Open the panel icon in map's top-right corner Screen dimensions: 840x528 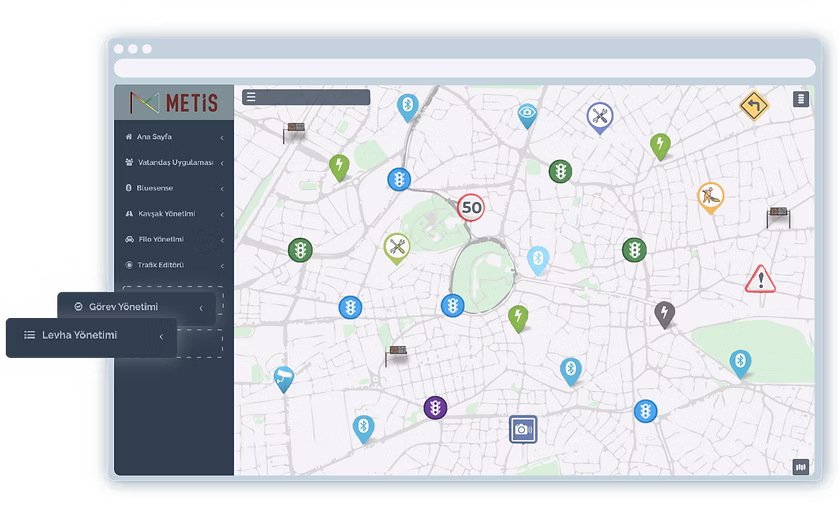[x=800, y=98]
